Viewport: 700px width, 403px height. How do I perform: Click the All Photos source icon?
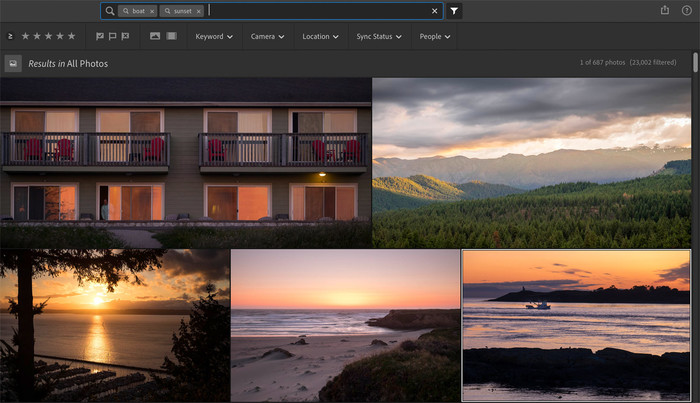[13, 63]
